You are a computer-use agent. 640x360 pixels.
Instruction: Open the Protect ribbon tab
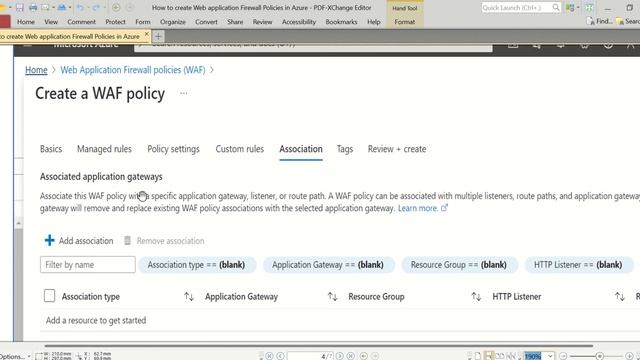[116, 22]
